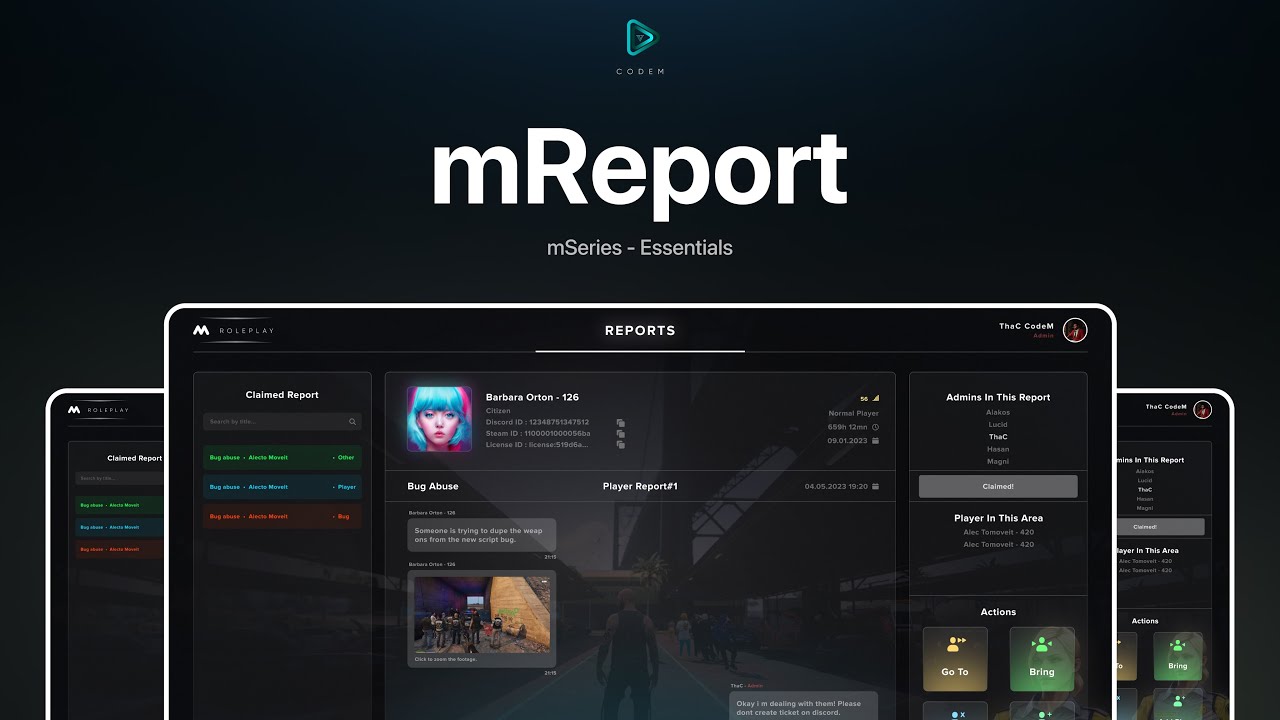1280x720 pixels.
Task: Open the red Bug abuse row in the left window
Action: click(x=120, y=549)
